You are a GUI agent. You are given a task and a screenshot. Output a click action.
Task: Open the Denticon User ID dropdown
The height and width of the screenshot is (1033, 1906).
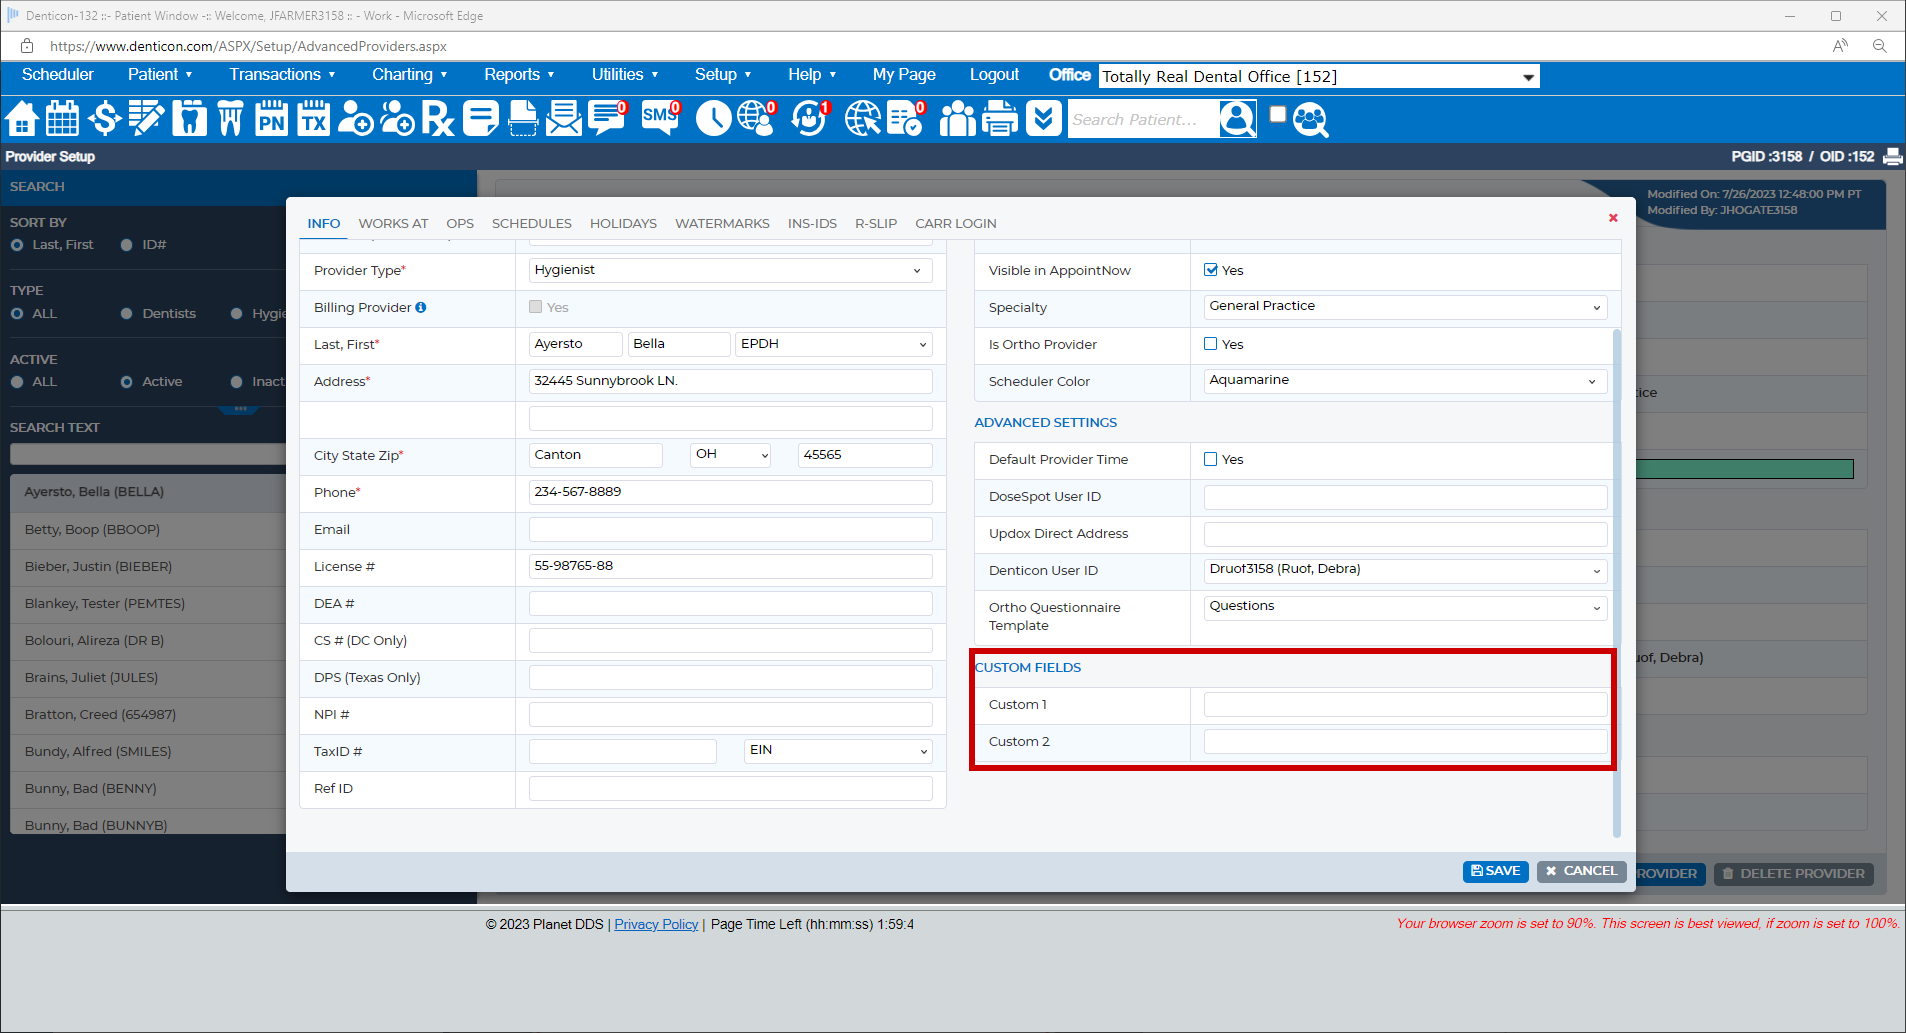point(1405,570)
